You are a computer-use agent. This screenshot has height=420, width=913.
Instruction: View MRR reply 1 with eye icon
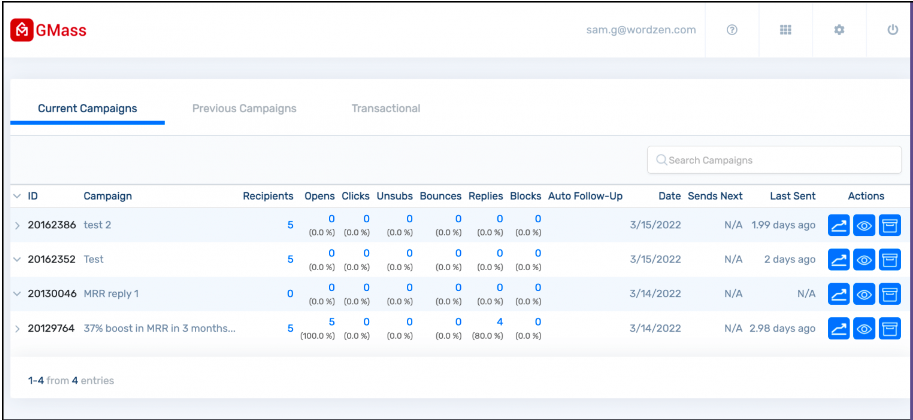point(865,294)
